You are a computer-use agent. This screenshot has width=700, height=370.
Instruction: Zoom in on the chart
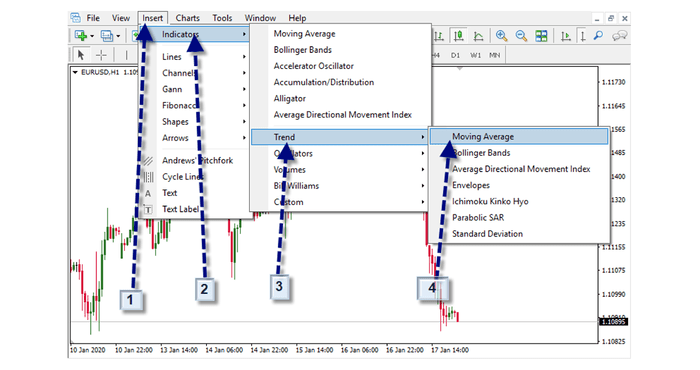tap(501, 36)
